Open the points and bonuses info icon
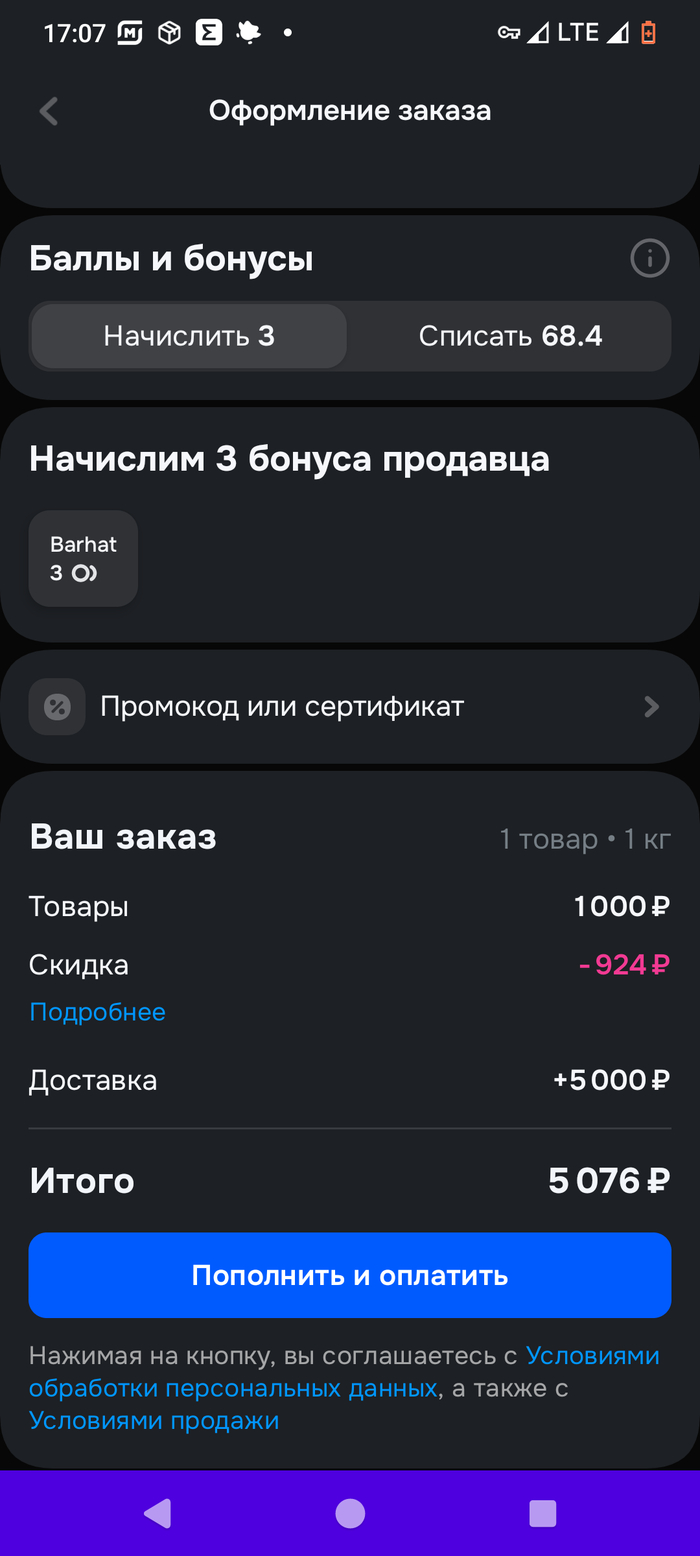The width and height of the screenshot is (700, 1556). point(649,260)
